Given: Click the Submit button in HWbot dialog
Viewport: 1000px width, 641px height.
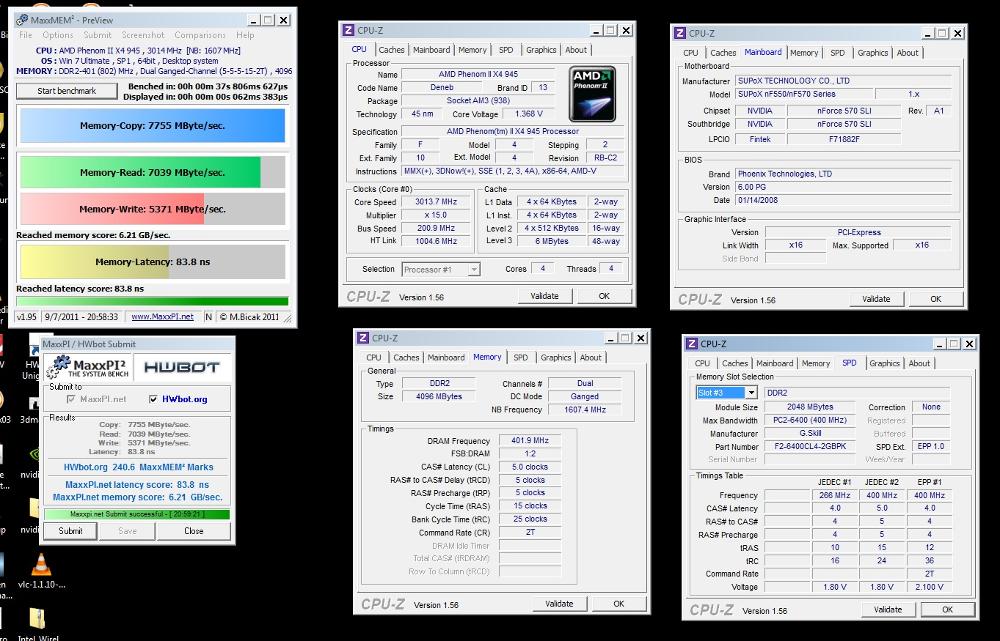Looking at the screenshot, I should point(70,531).
